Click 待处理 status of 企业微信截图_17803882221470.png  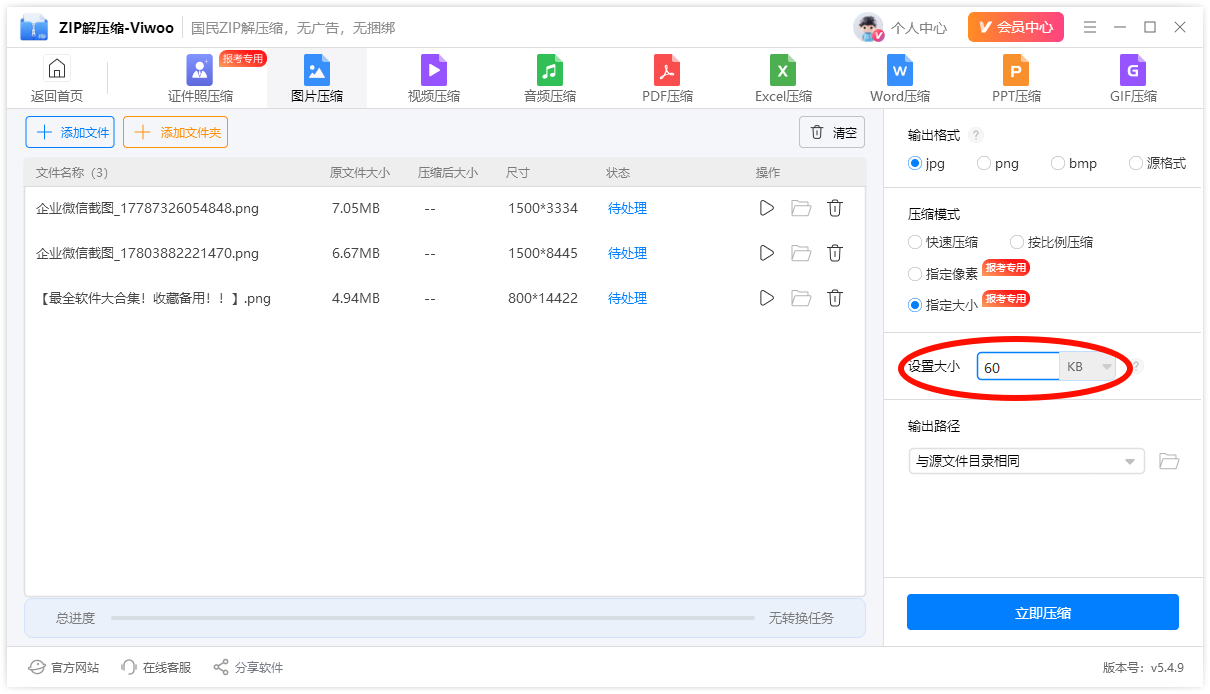click(x=627, y=253)
